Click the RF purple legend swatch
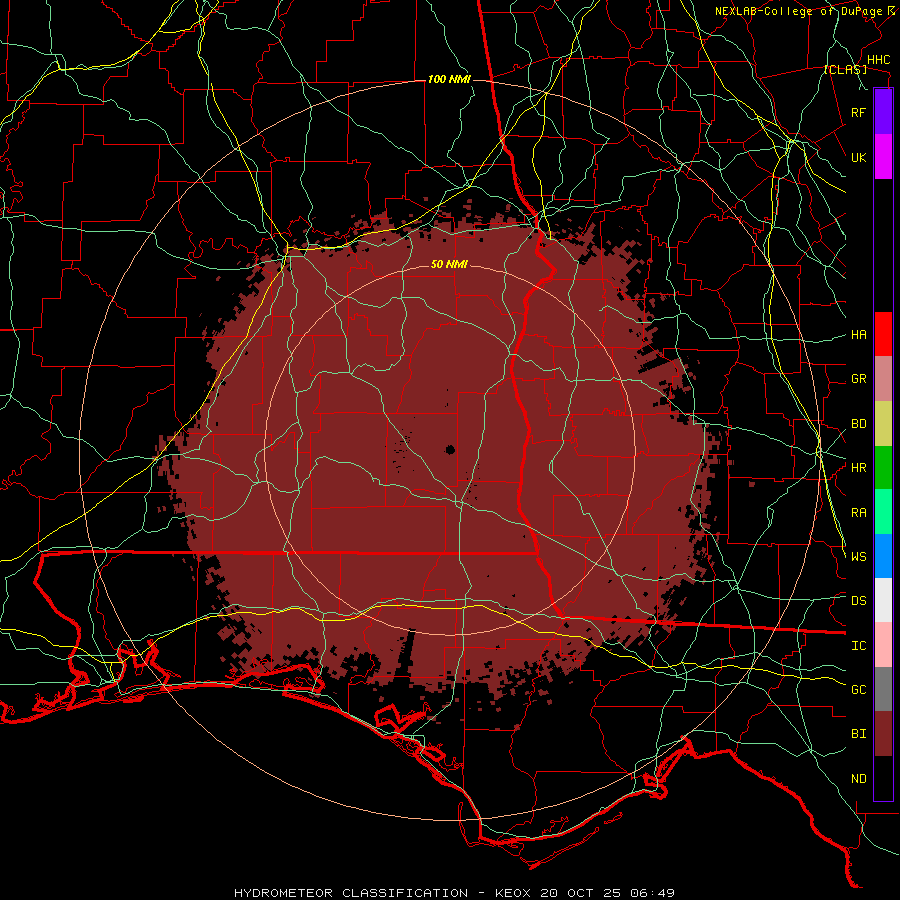900x900 pixels. coord(883,112)
